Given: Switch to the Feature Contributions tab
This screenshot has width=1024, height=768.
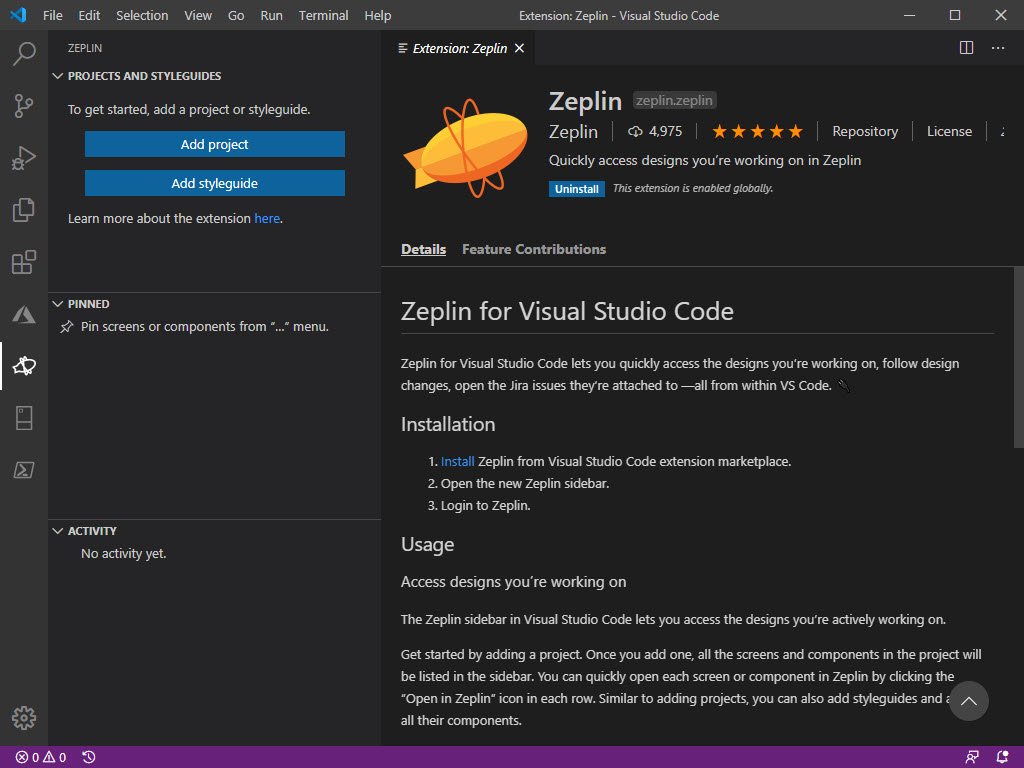Looking at the screenshot, I should tap(534, 249).
